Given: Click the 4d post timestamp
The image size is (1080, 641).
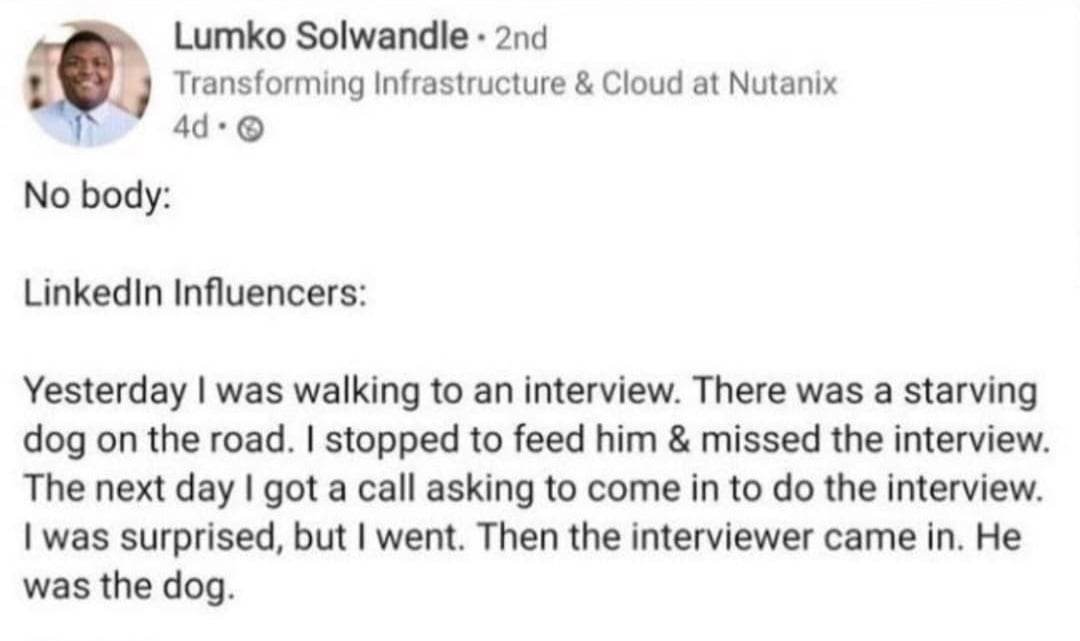Looking at the screenshot, I should [x=190, y=129].
